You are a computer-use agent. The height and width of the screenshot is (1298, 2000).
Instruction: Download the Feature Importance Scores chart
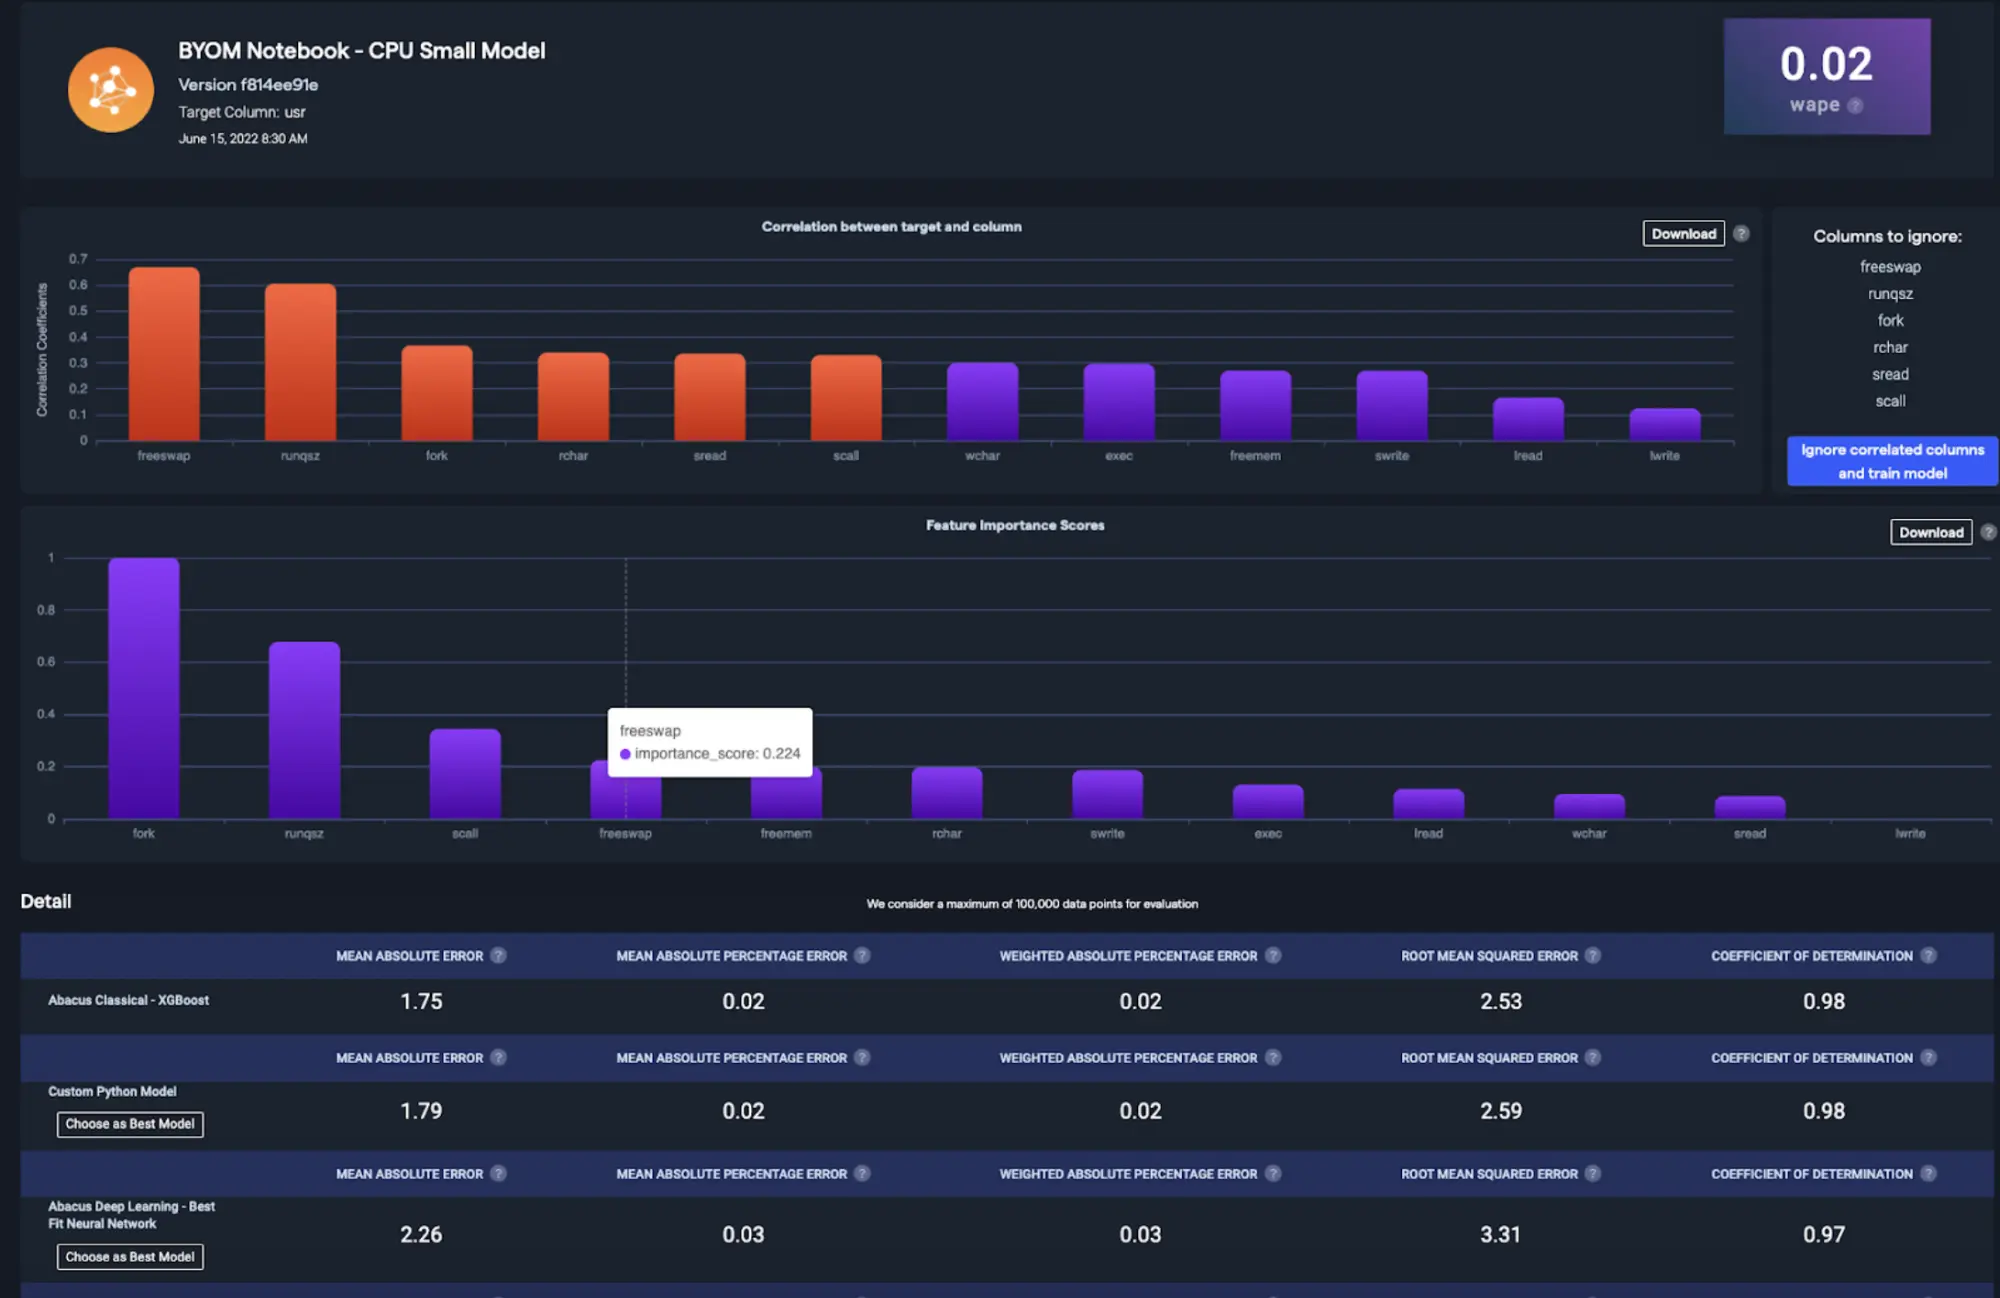tap(1930, 532)
